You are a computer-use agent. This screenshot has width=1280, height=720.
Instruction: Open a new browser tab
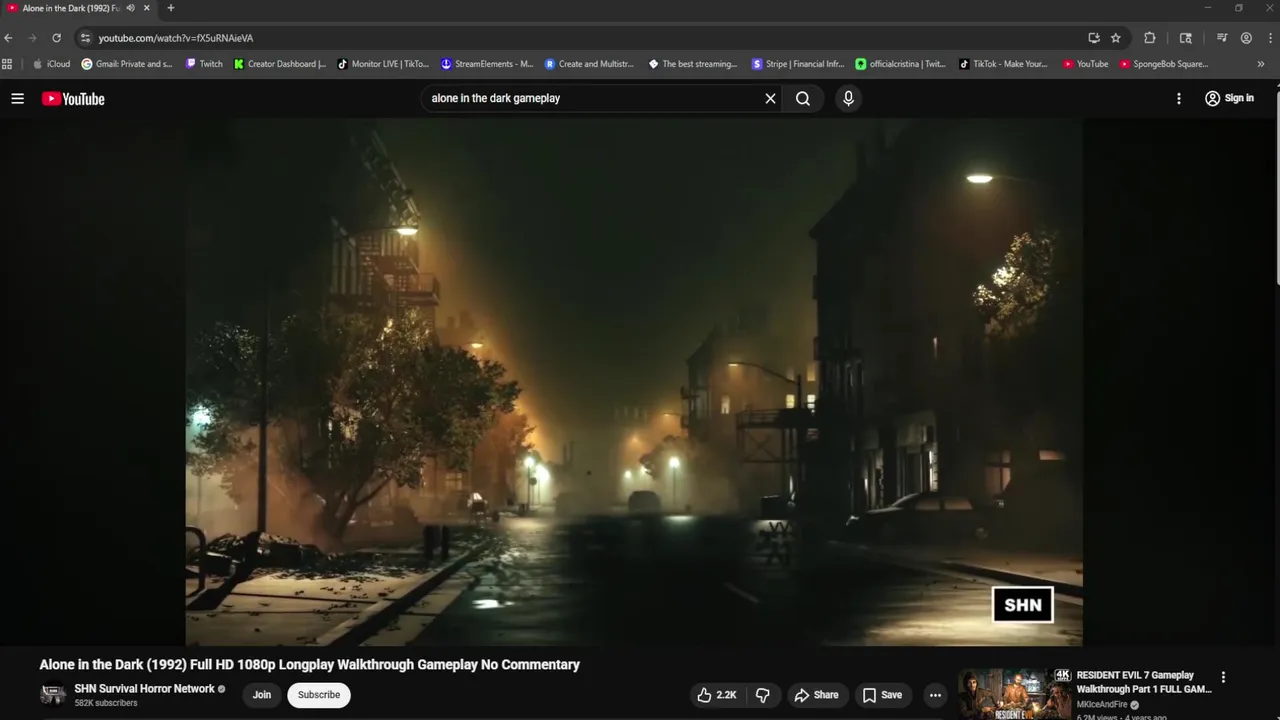tap(170, 8)
